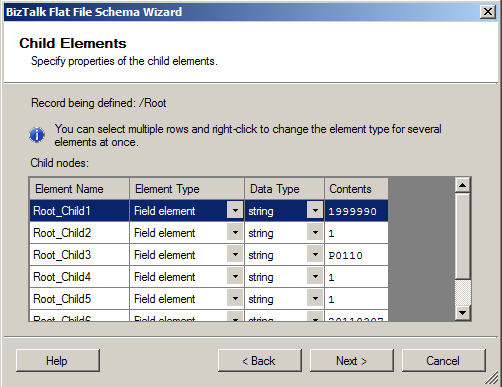This screenshot has height=387, width=502.
Task: Click the child nodes scrollbar thumb
Action: tap(463, 236)
